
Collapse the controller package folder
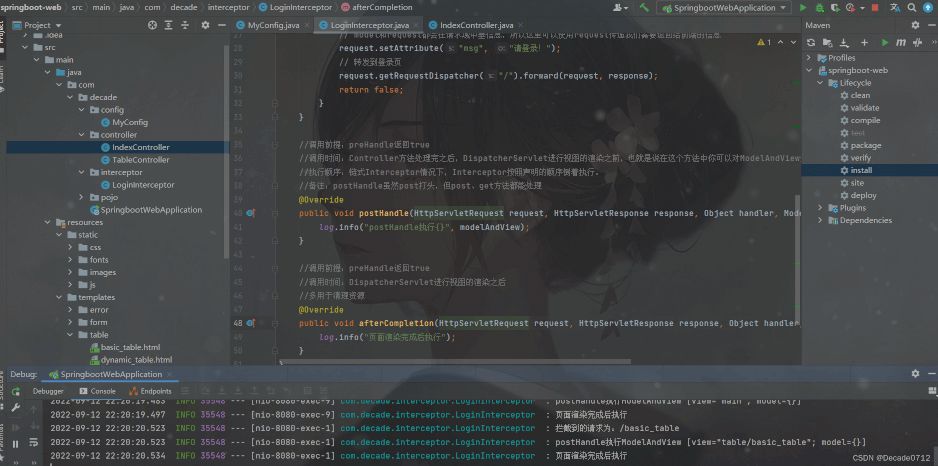(81, 135)
